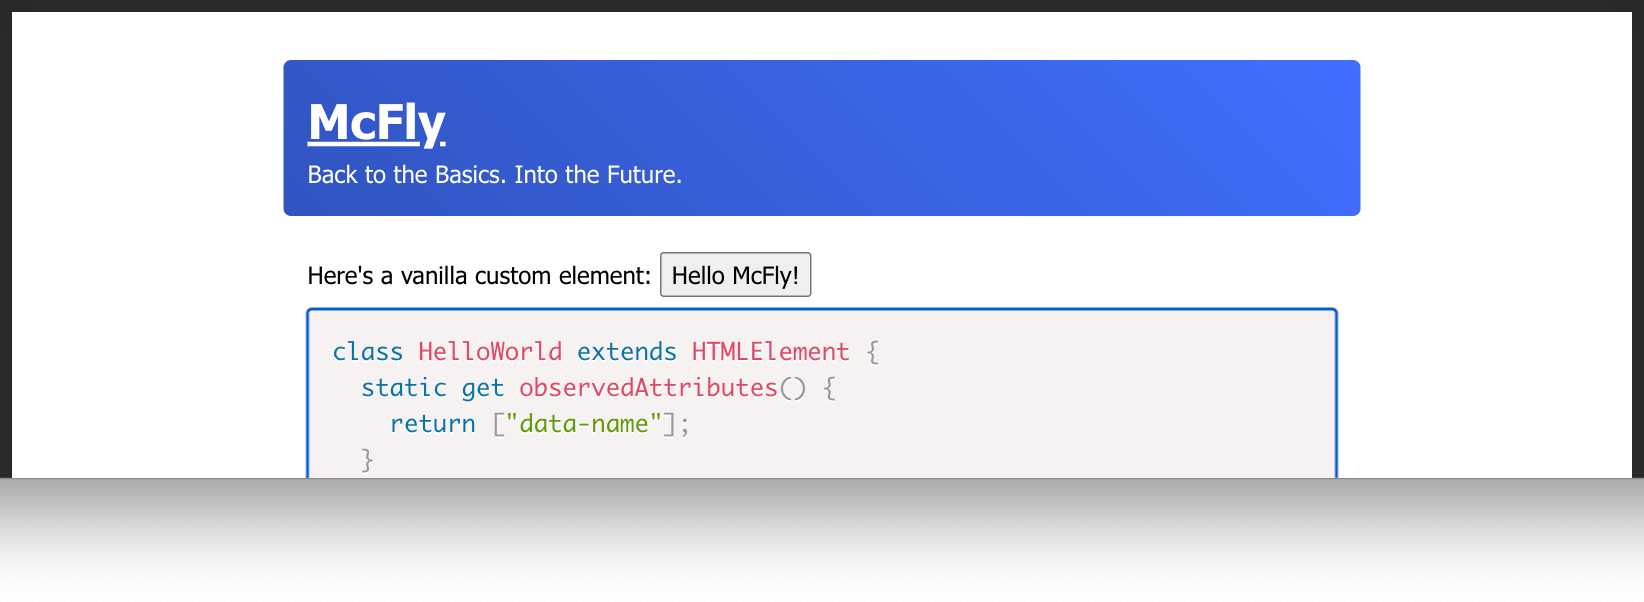Image resolution: width=1644 pixels, height=602 pixels.
Task: Click the "static" keyword in code
Action: tap(403, 388)
